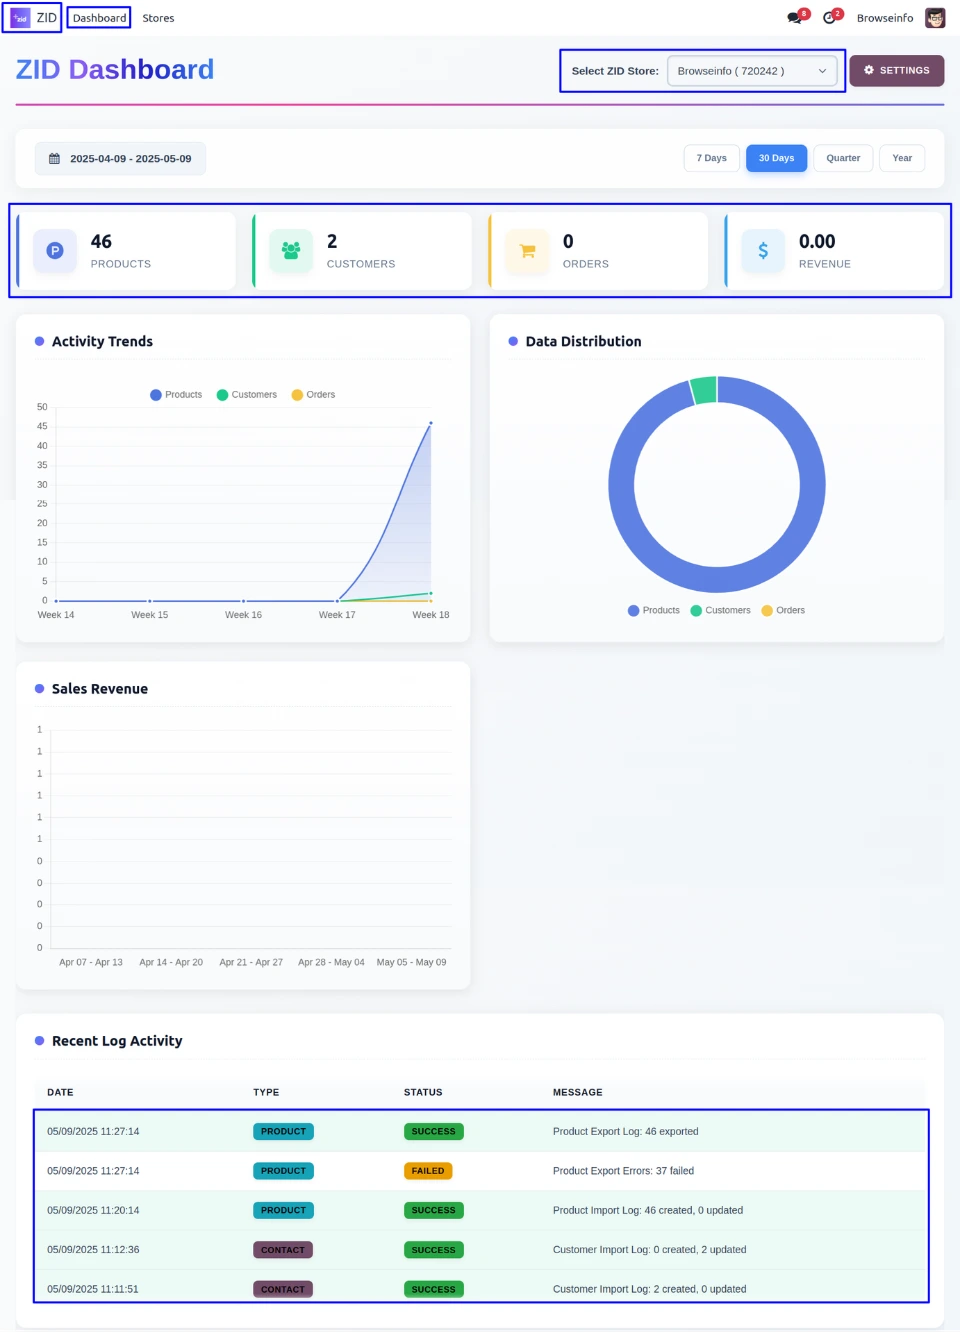The width and height of the screenshot is (960, 1333).
Task: Click the Data Distribution heading
Action: click(x=584, y=341)
